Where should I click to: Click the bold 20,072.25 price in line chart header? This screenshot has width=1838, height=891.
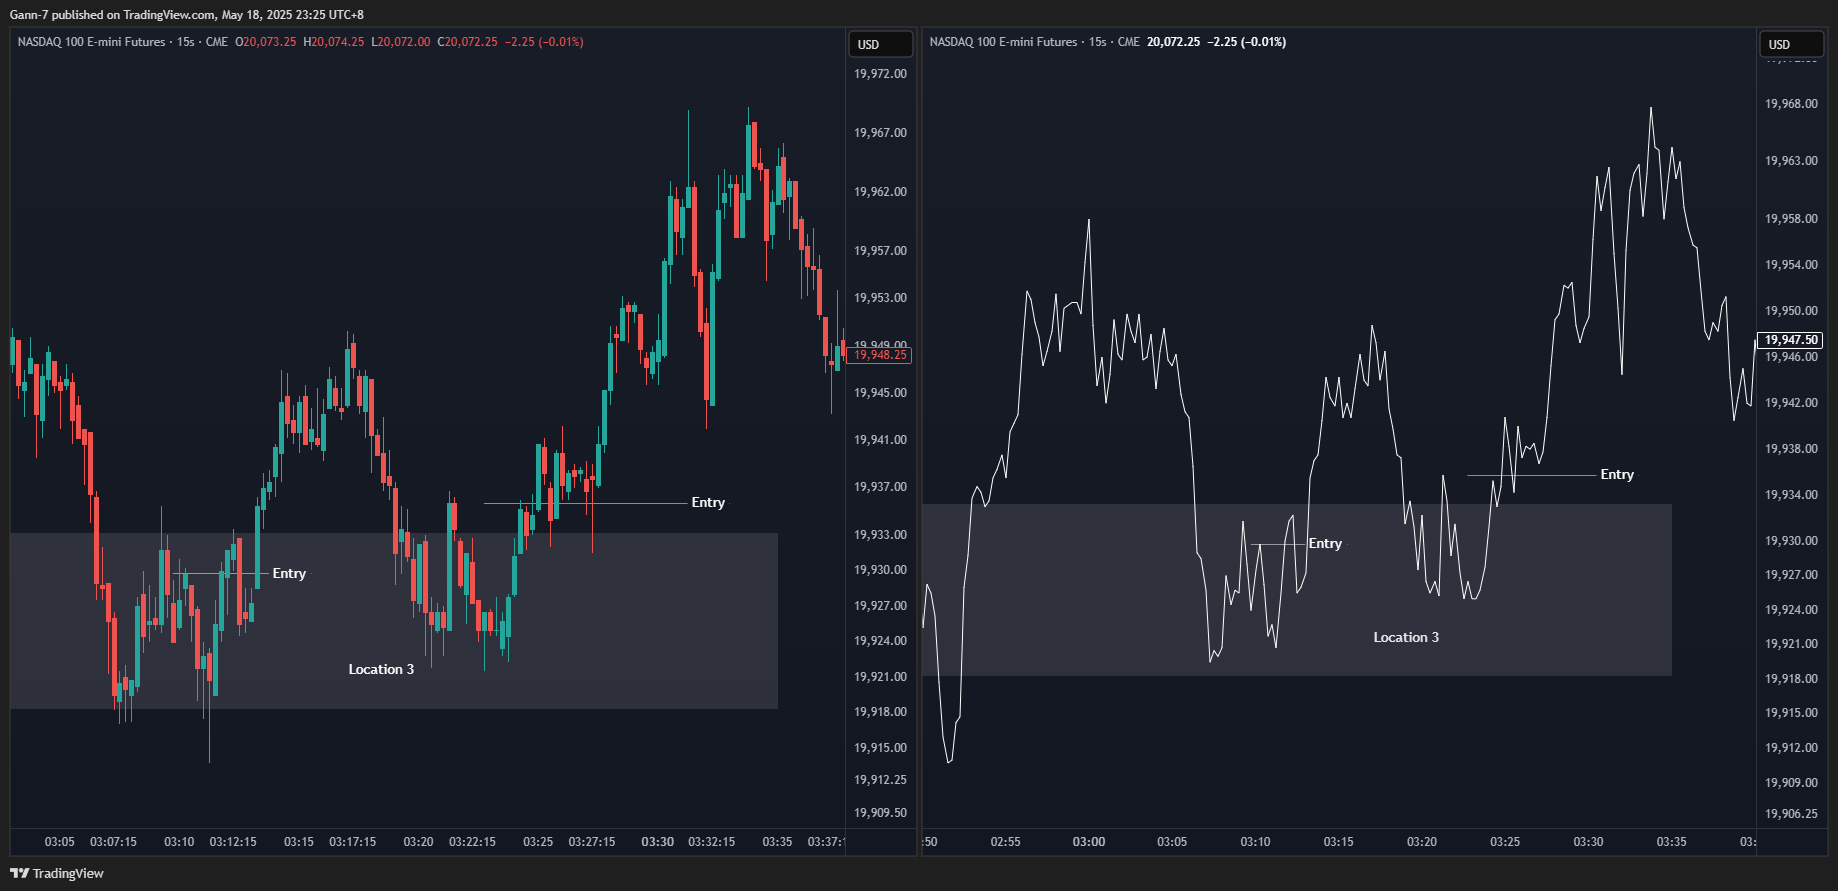click(1173, 42)
